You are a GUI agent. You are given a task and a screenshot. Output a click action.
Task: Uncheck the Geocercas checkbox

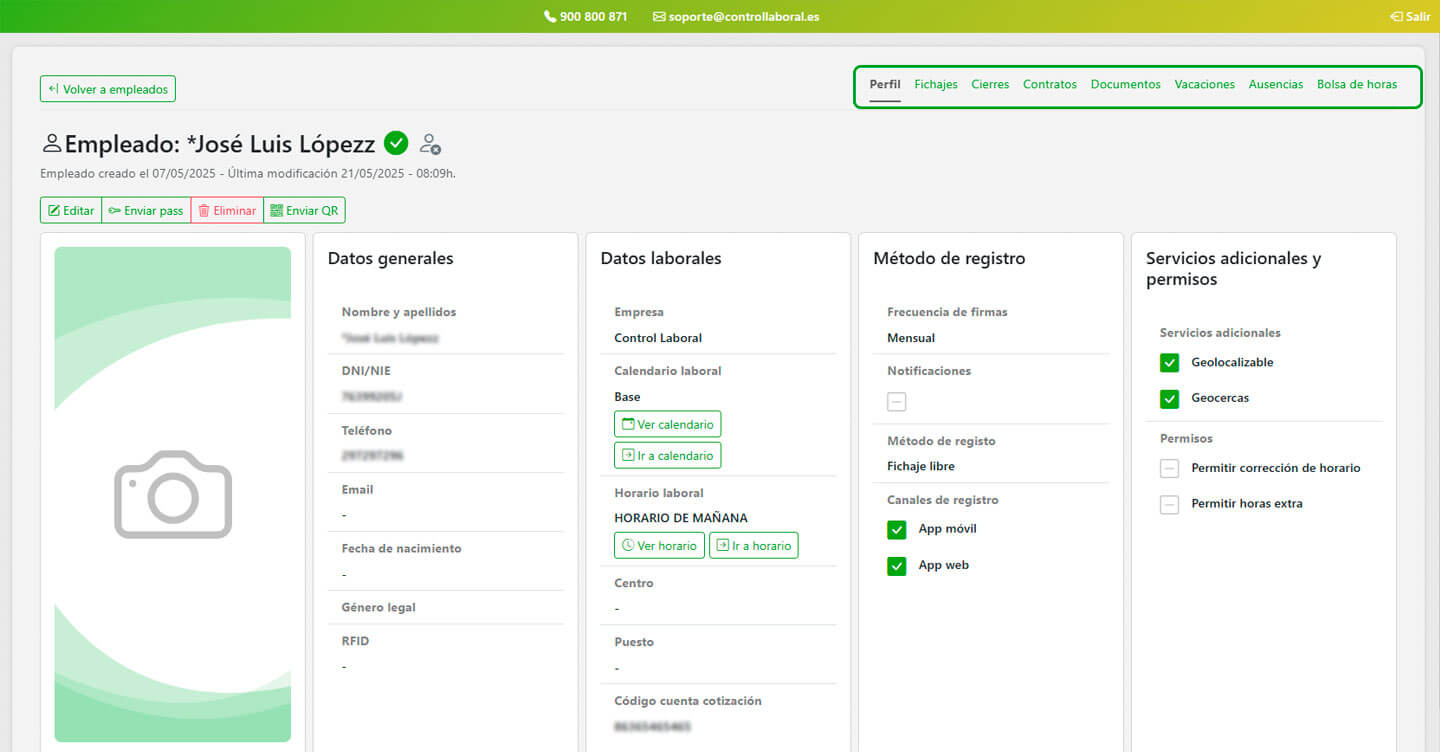[1169, 398]
